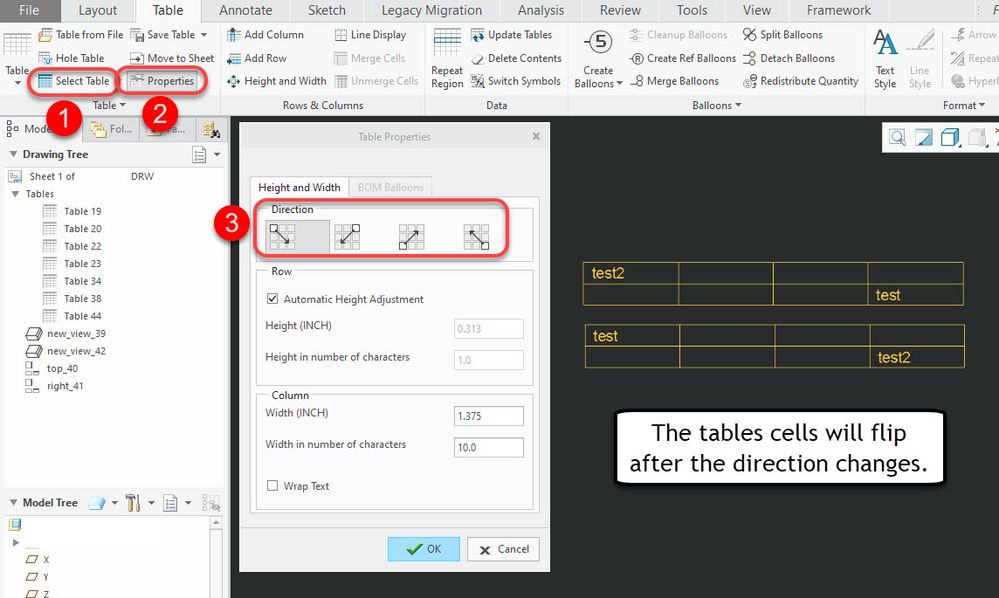Switch to the Annotate tab
The height and width of the screenshot is (598, 999).
point(245,10)
